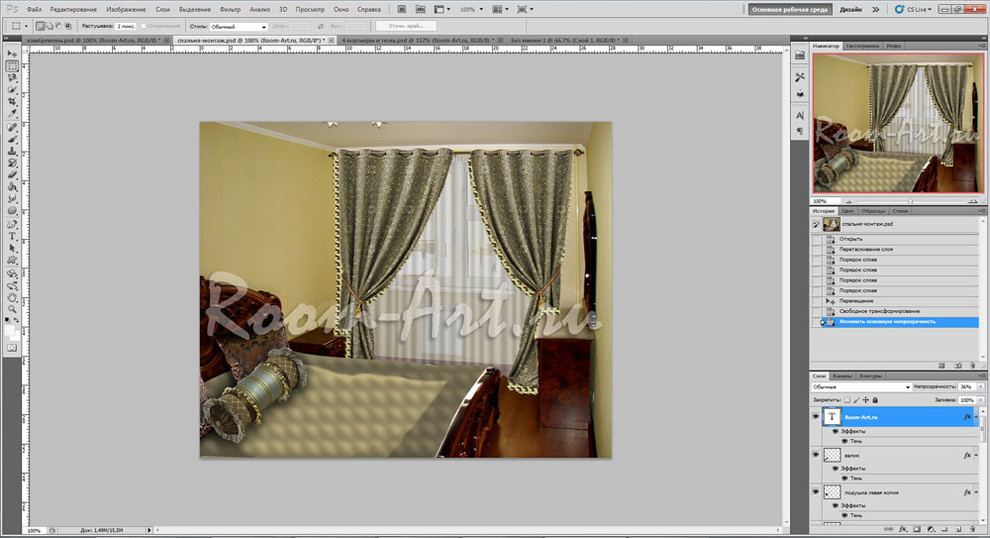Open the Character panel icon in dock
Screen dimensions: 990x538
(x=800, y=115)
